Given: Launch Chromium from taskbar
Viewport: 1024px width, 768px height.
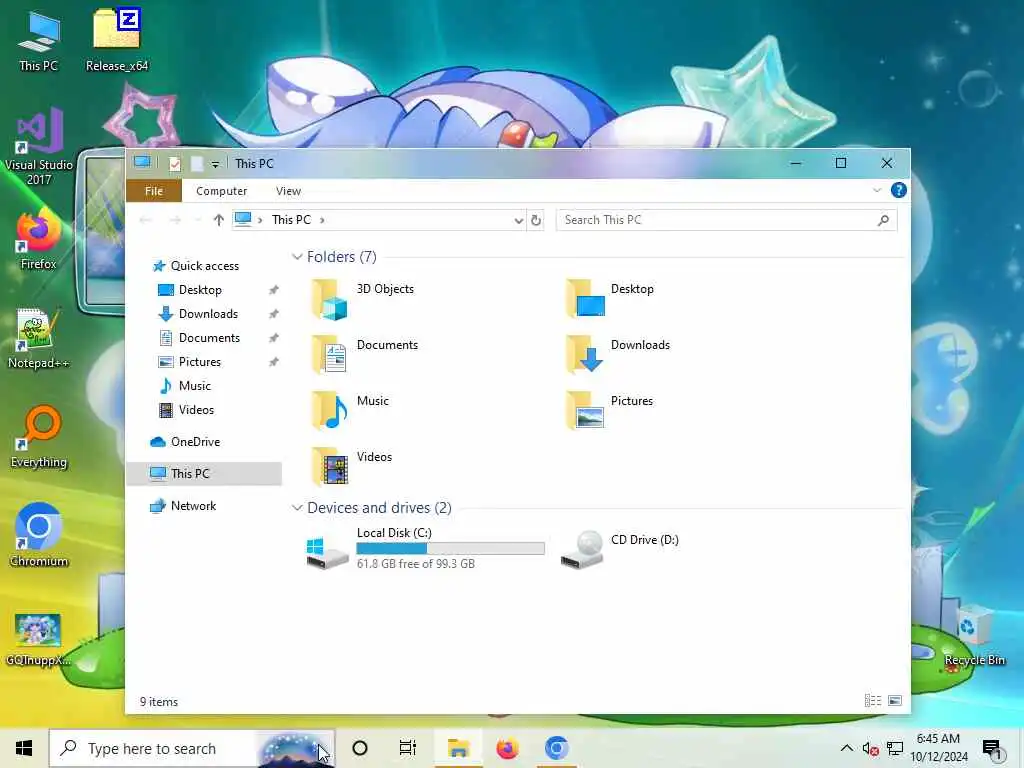Looking at the screenshot, I should pos(556,748).
